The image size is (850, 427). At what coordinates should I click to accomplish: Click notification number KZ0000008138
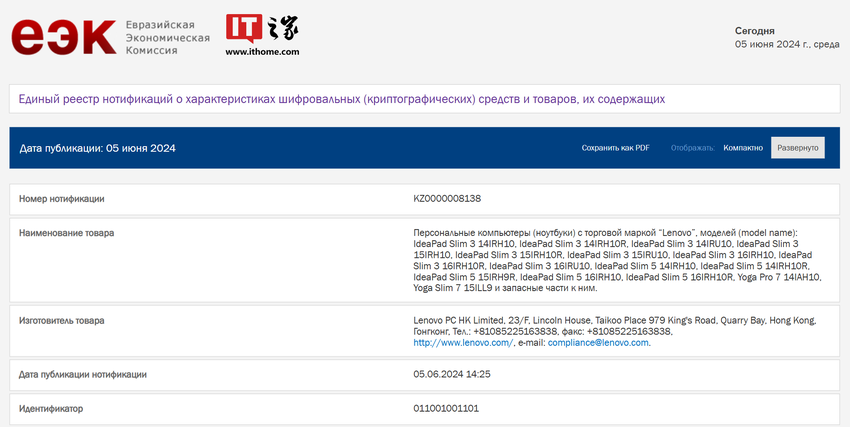point(447,199)
